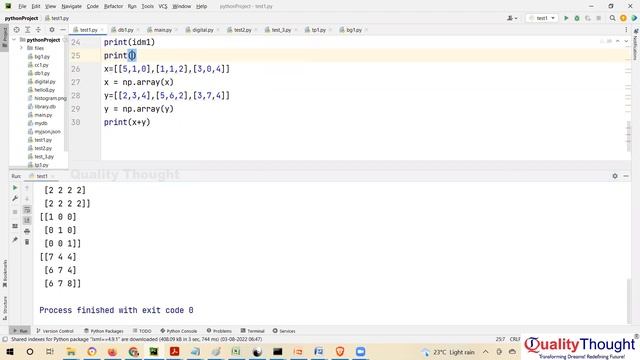This screenshot has height=360, width=640.
Task: Open the VCS menu
Action: [162, 7]
